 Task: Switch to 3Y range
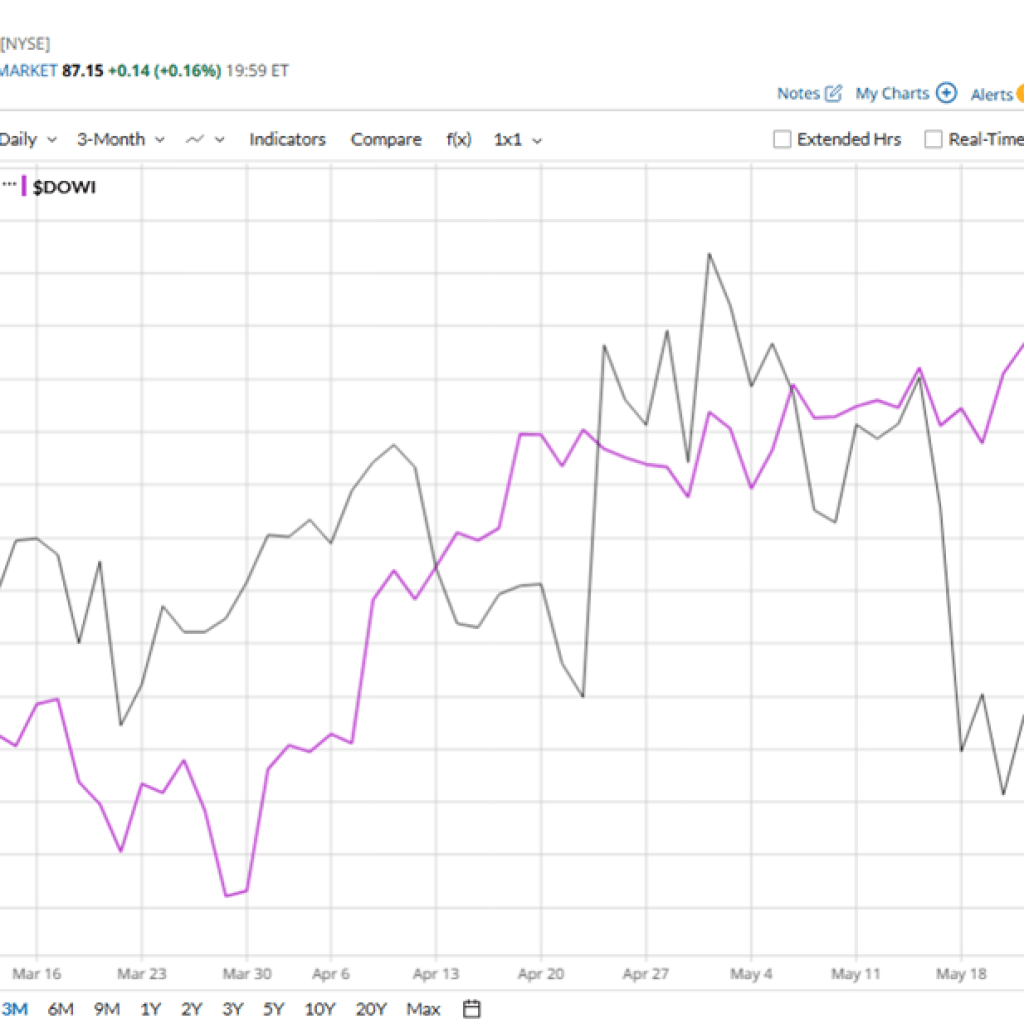(x=232, y=1009)
